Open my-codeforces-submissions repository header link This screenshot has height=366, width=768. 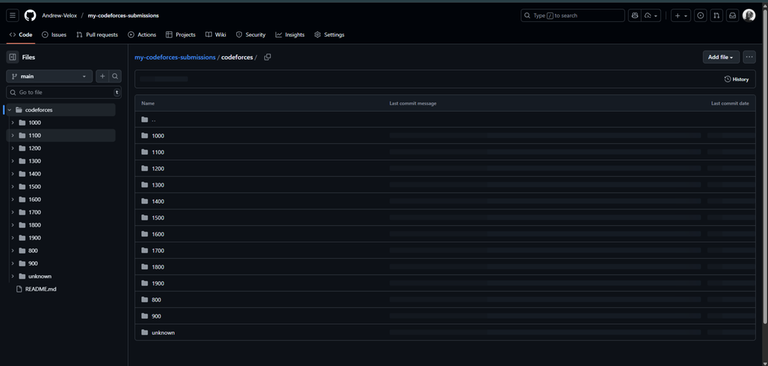tap(123, 16)
